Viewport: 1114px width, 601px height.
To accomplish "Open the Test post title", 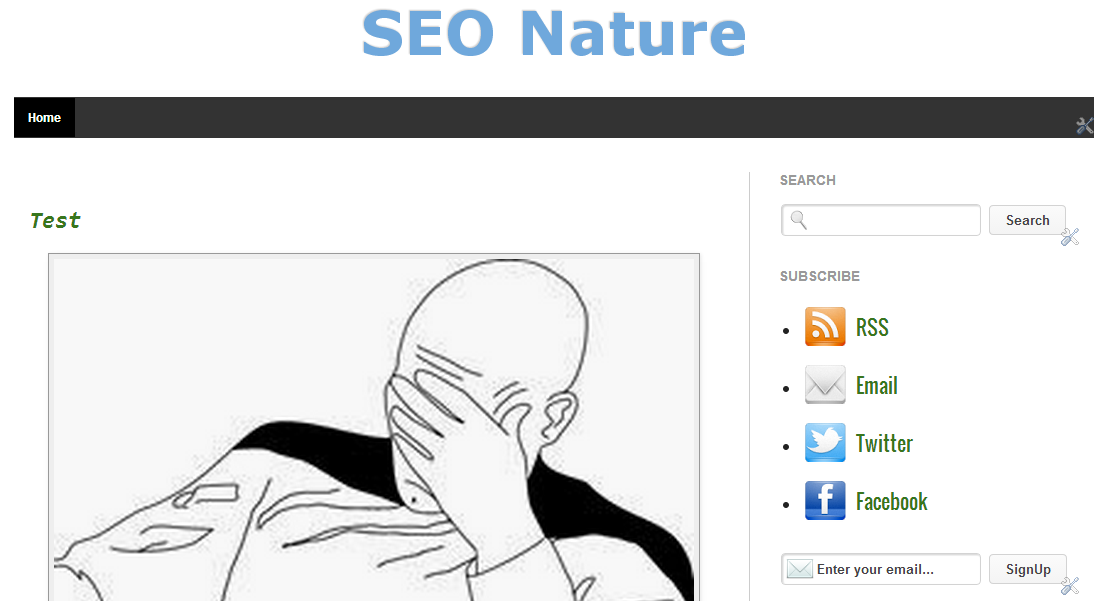I will pyautogui.click(x=55, y=221).
